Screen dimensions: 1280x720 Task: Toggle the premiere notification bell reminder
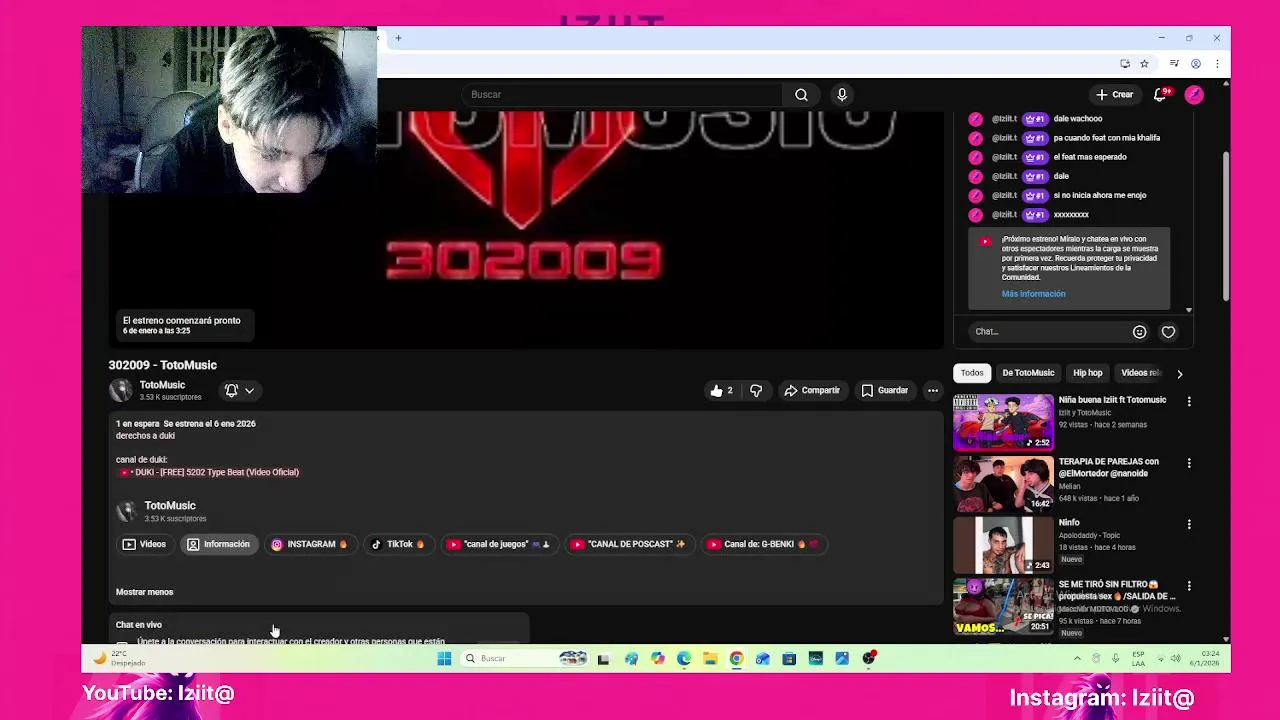(x=231, y=390)
